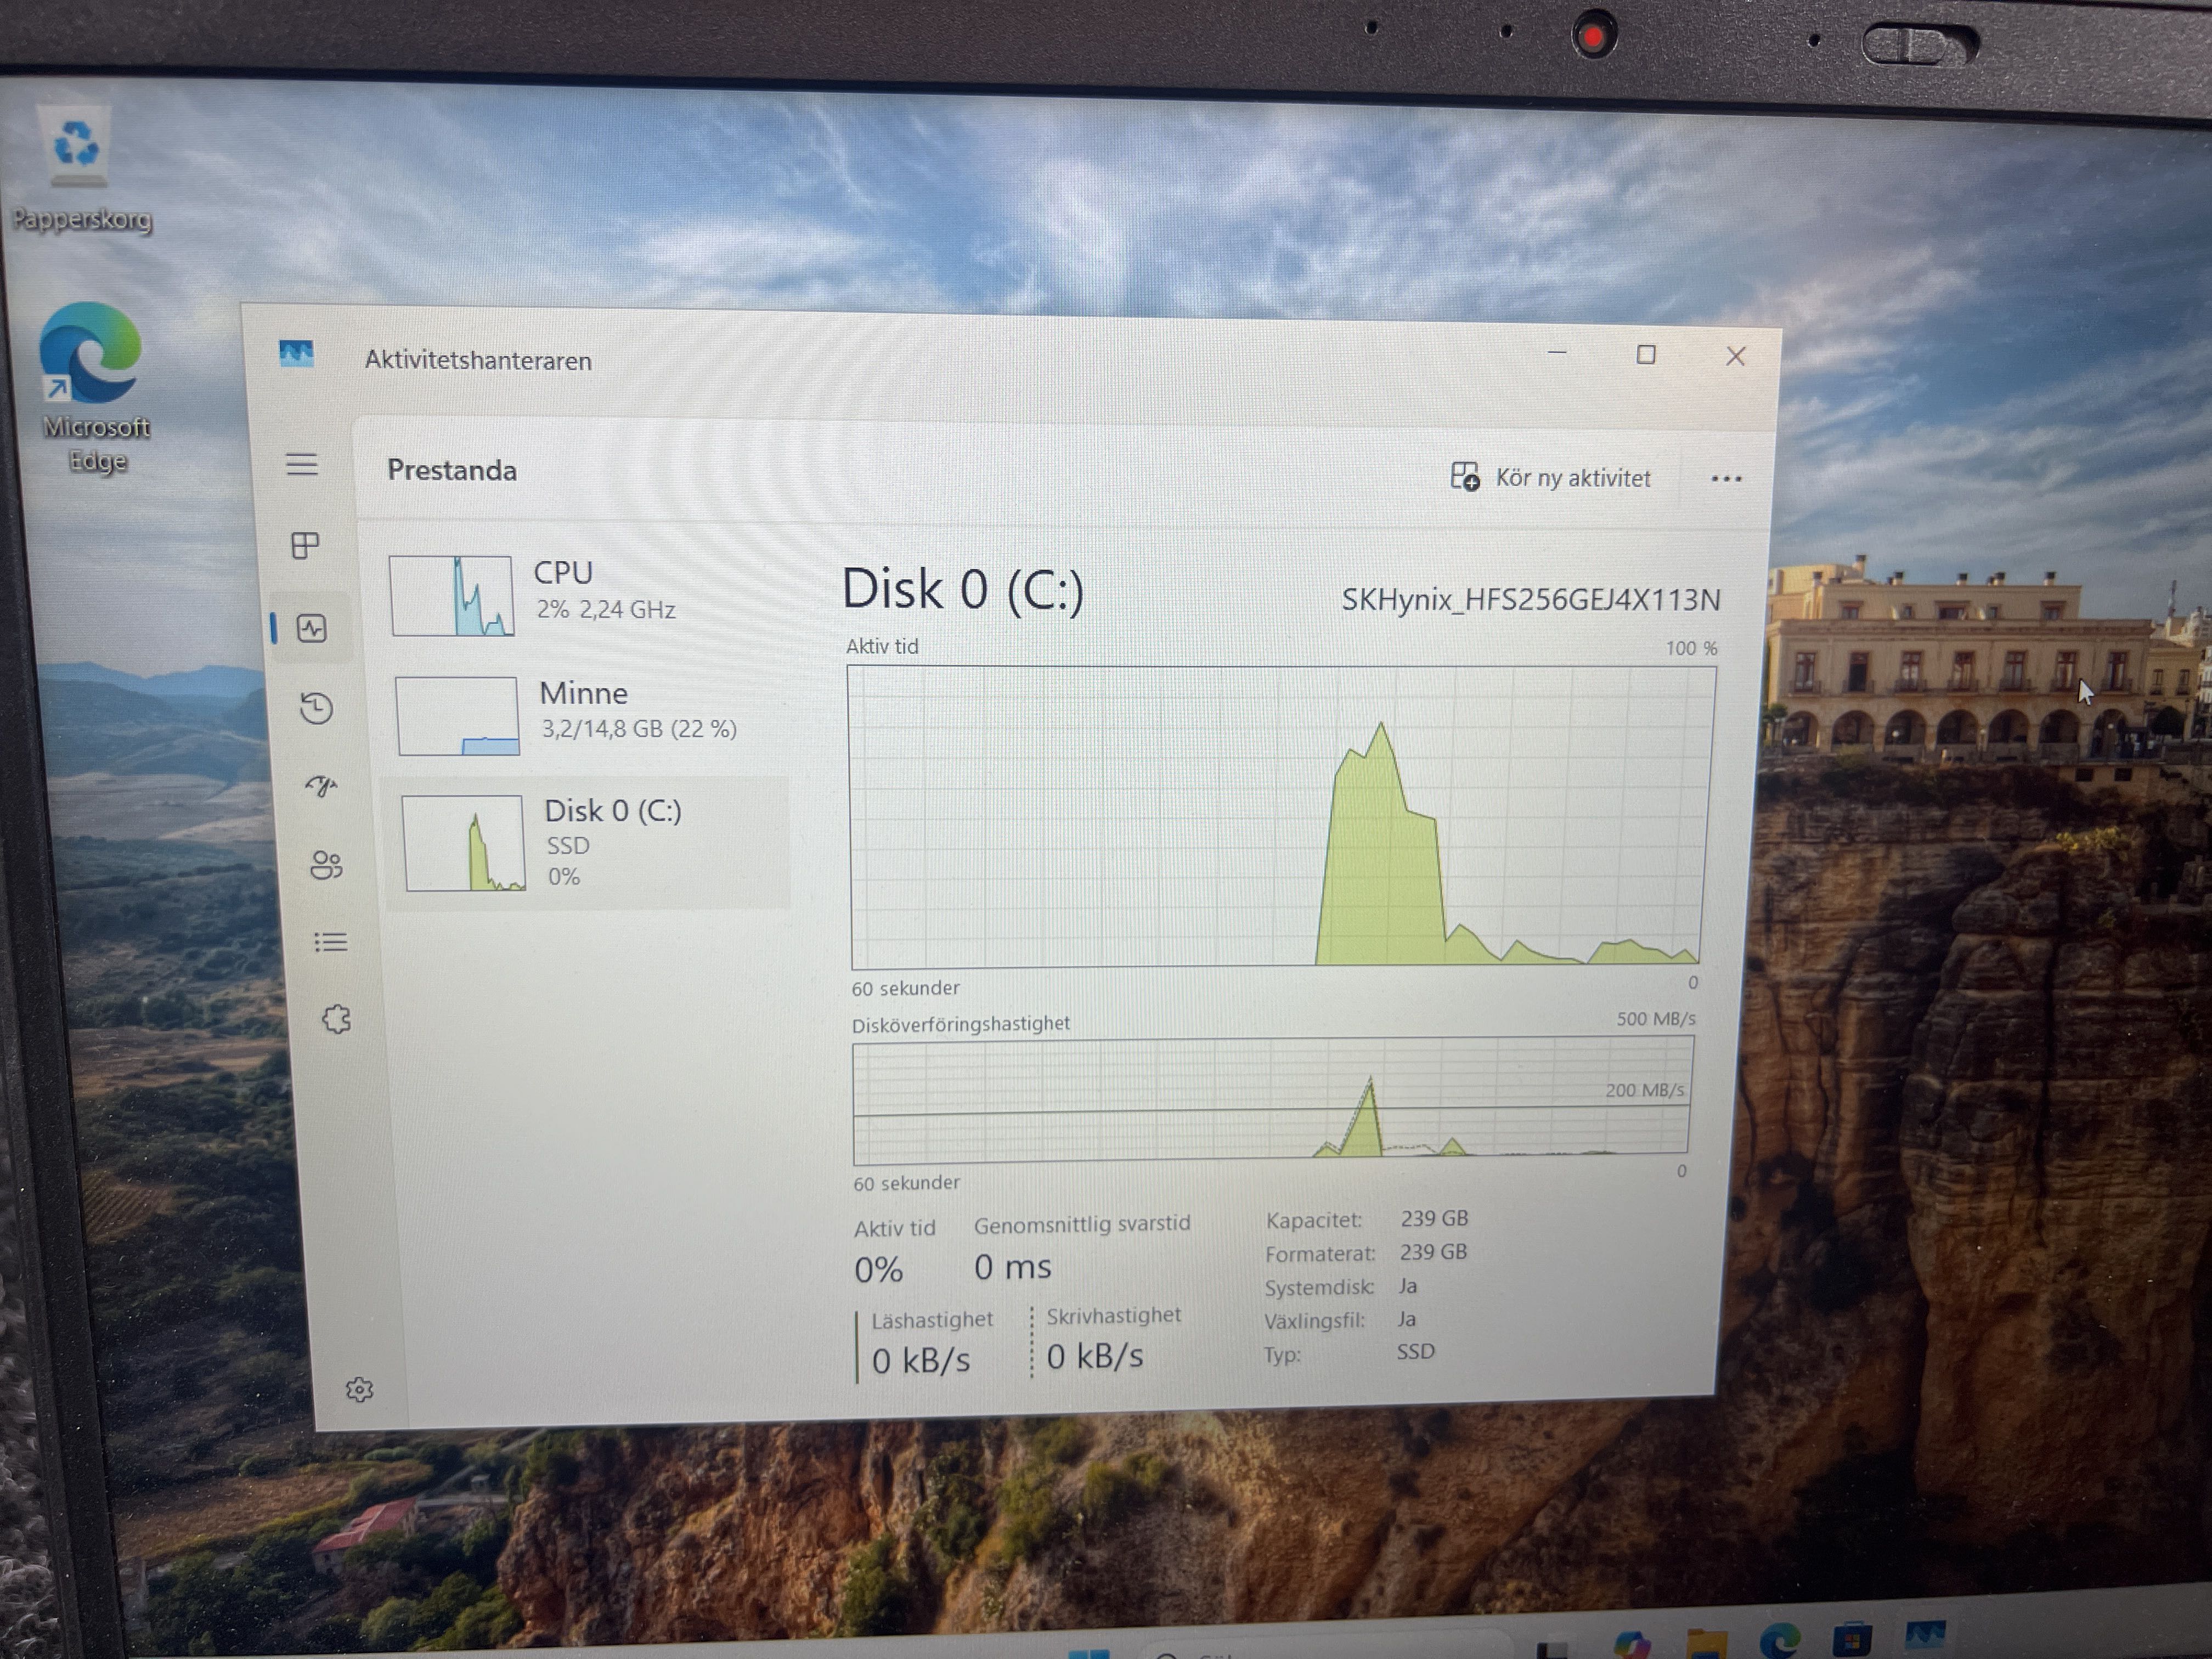Select the Performance (Prestanda) sidebar icon

point(312,628)
